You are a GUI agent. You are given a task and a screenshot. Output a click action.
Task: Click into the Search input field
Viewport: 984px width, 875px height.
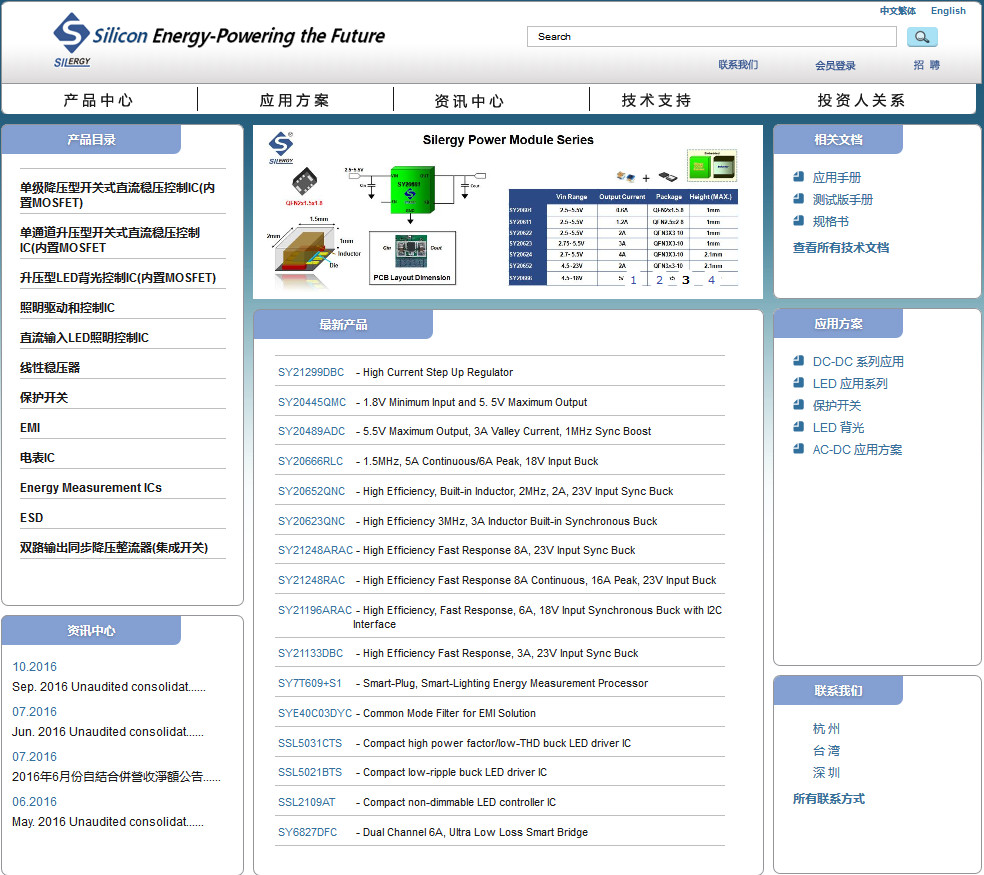pyautogui.click(x=712, y=36)
